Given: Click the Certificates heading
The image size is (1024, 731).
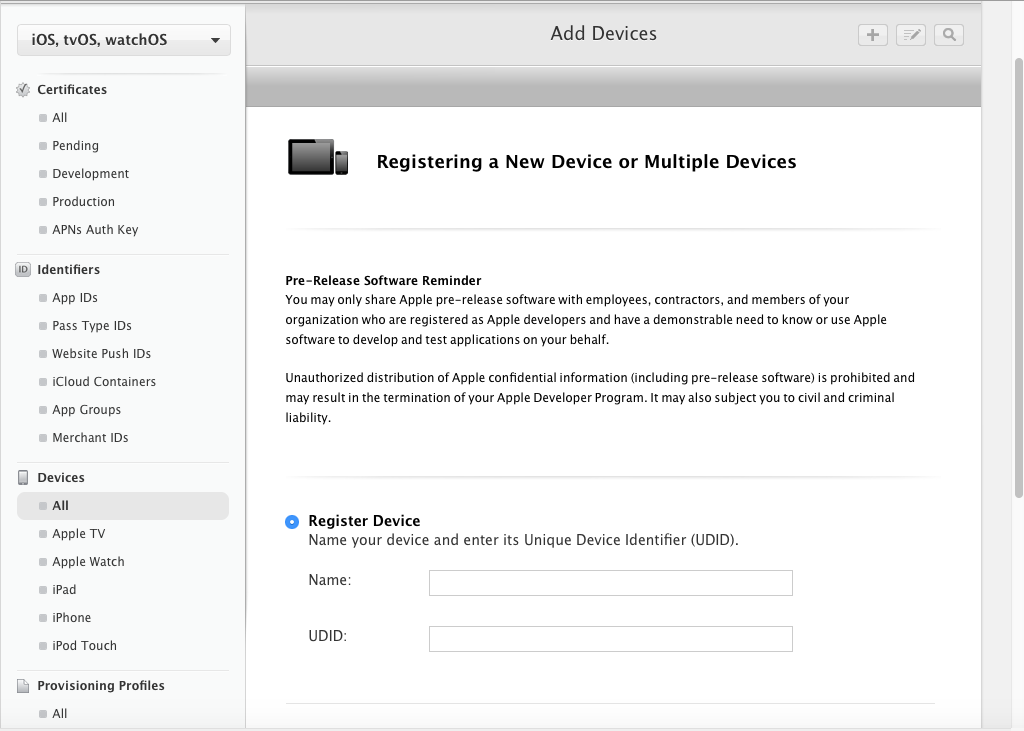Looking at the screenshot, I should (x=72, y=89).
